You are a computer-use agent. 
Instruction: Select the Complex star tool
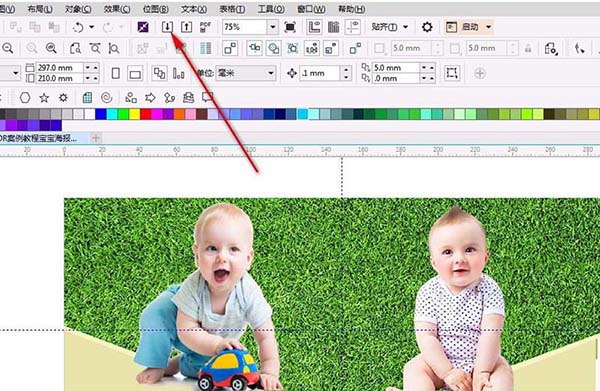63,98
